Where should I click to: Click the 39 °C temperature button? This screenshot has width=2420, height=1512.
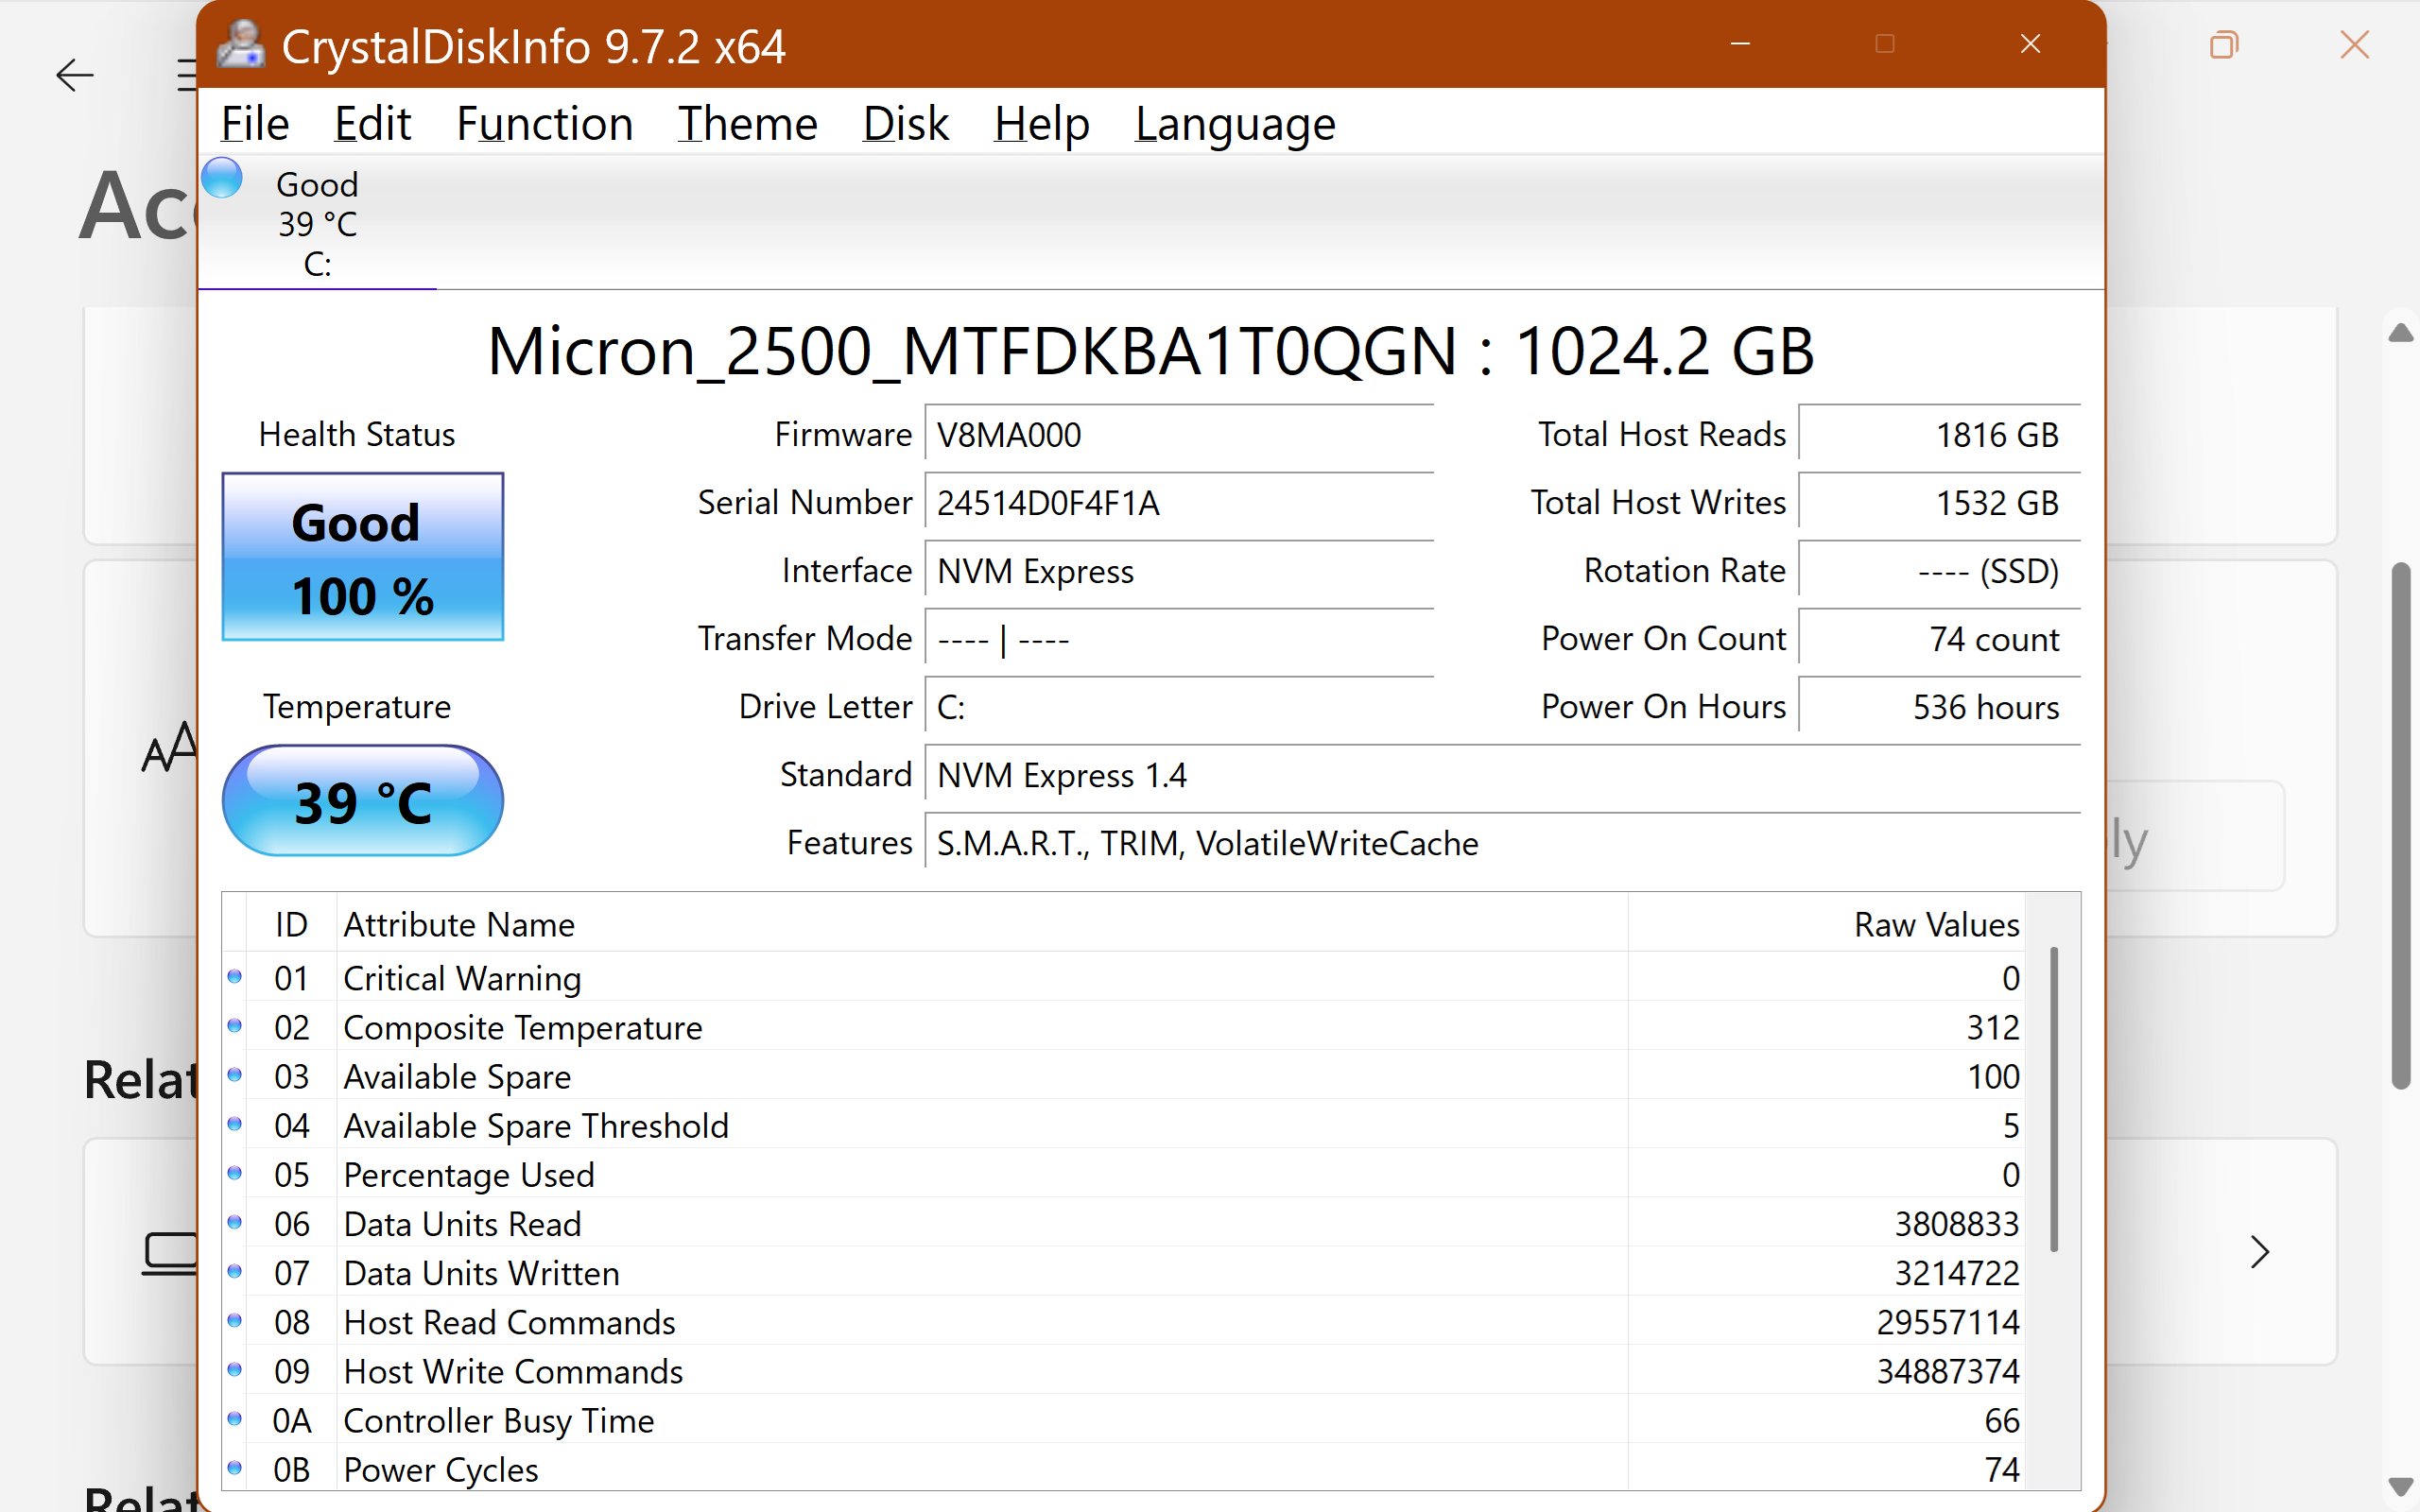click(x=362, y=801)
